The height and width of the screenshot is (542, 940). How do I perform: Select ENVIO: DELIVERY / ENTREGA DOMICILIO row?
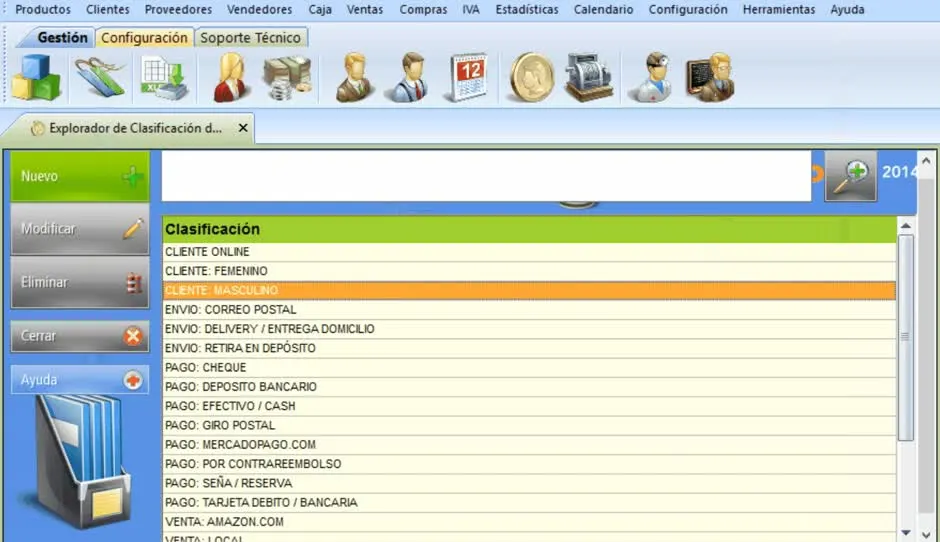[529, 329]
